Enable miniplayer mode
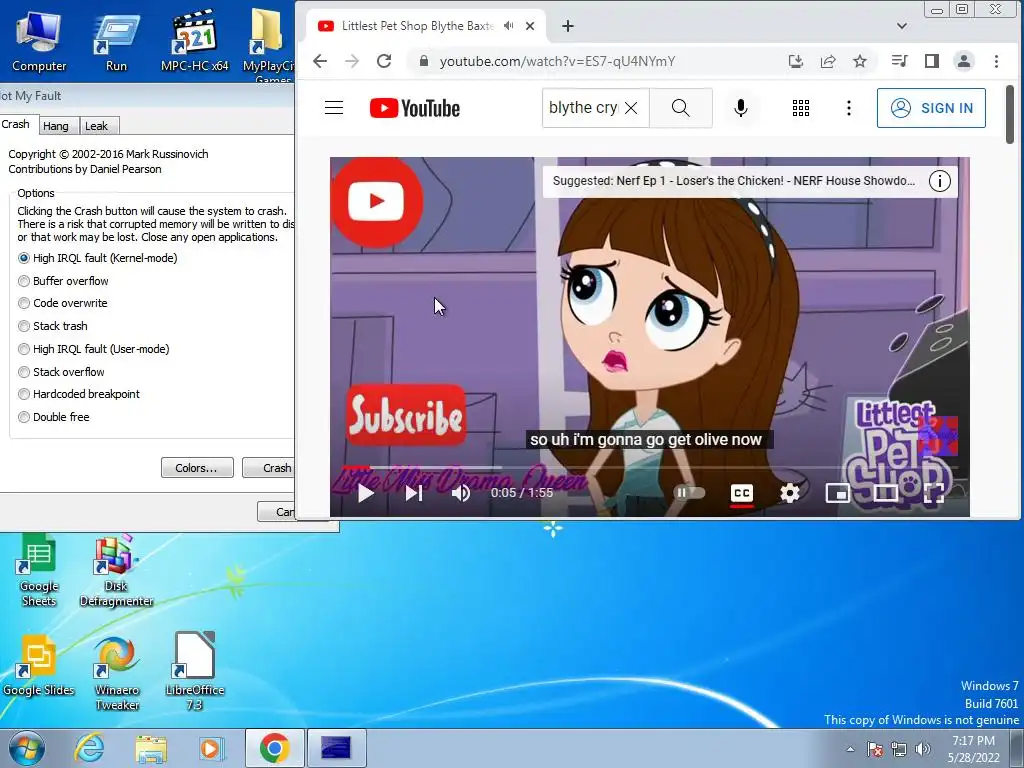Image resolution: width=1024 pixels, height=768 pixels. (838, 493)
